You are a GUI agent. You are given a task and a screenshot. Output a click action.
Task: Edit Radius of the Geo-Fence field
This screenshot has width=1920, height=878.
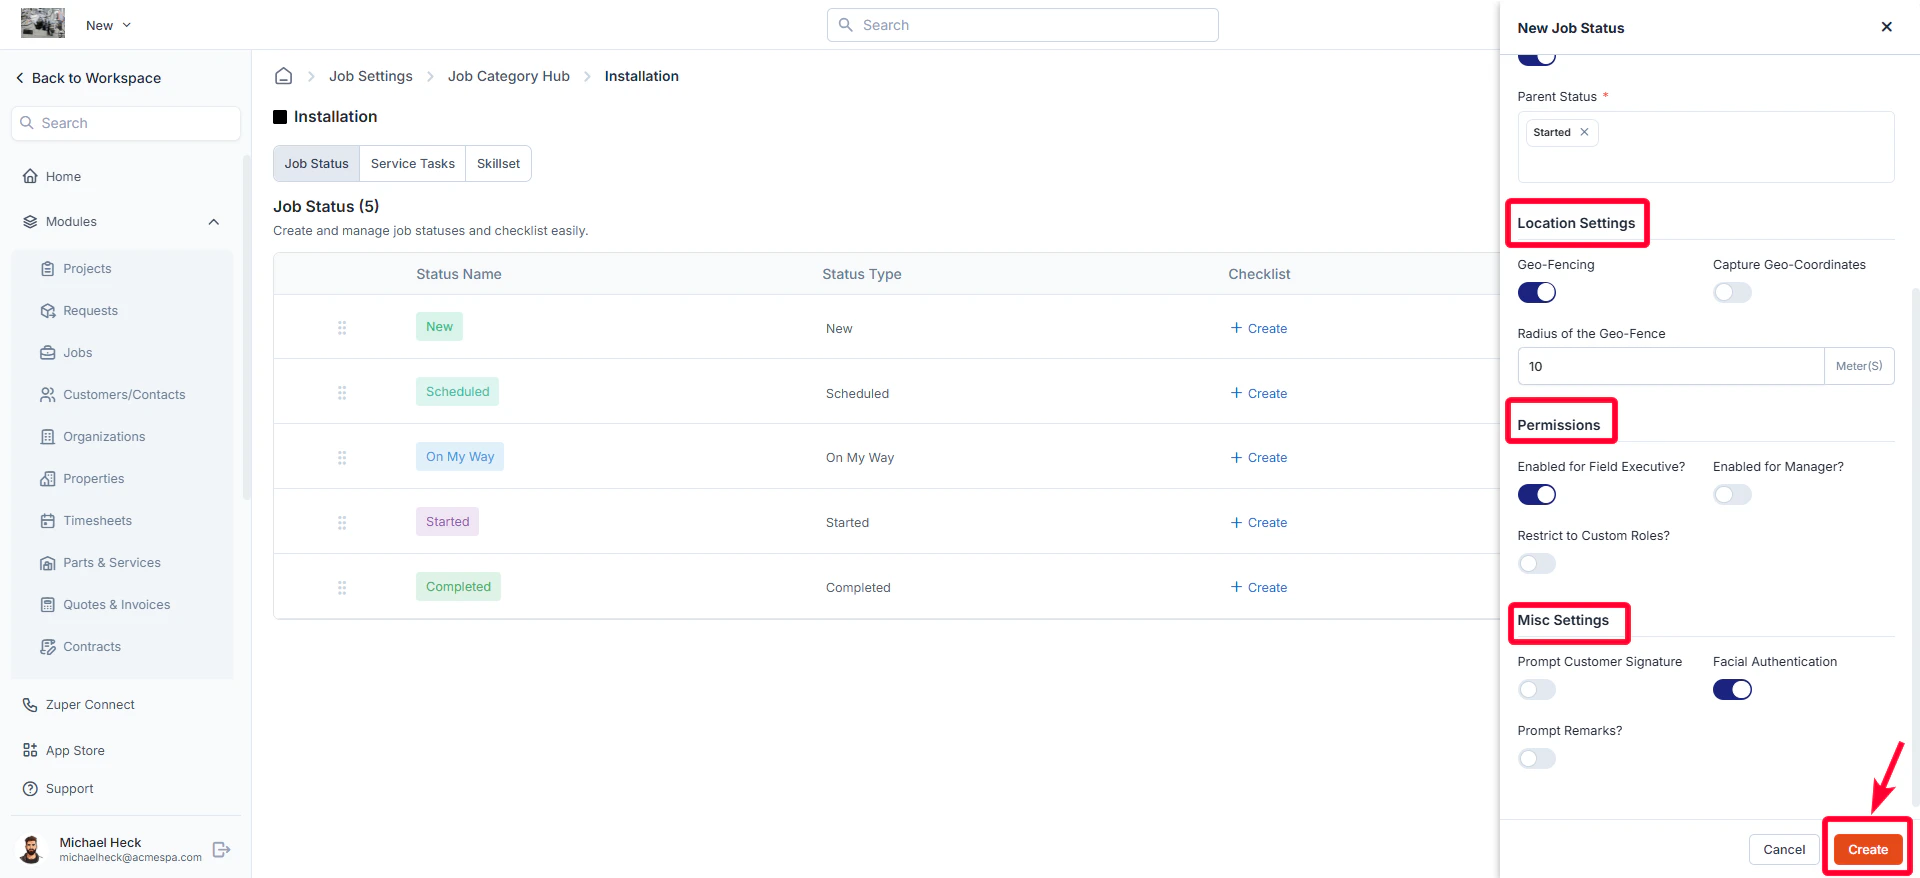pyautogui.click(x=1671, y=366)
